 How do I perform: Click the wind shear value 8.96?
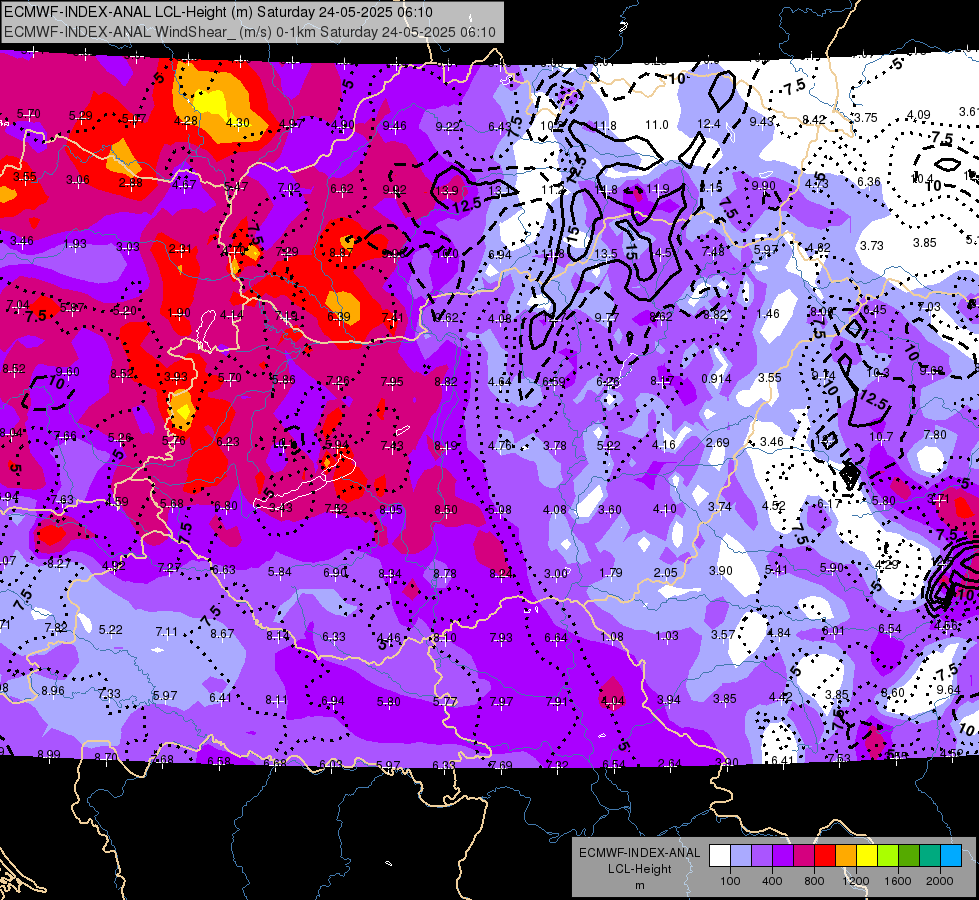coord(53,691)
